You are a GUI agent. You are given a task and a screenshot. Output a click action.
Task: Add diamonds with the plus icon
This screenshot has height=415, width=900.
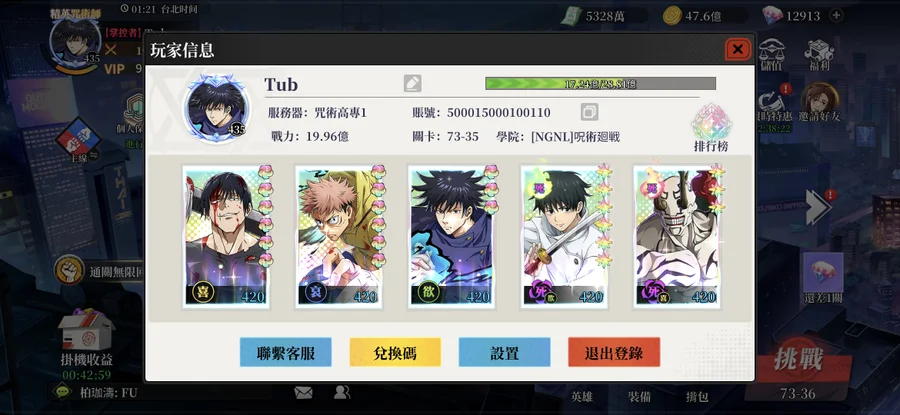pos(836,15)
